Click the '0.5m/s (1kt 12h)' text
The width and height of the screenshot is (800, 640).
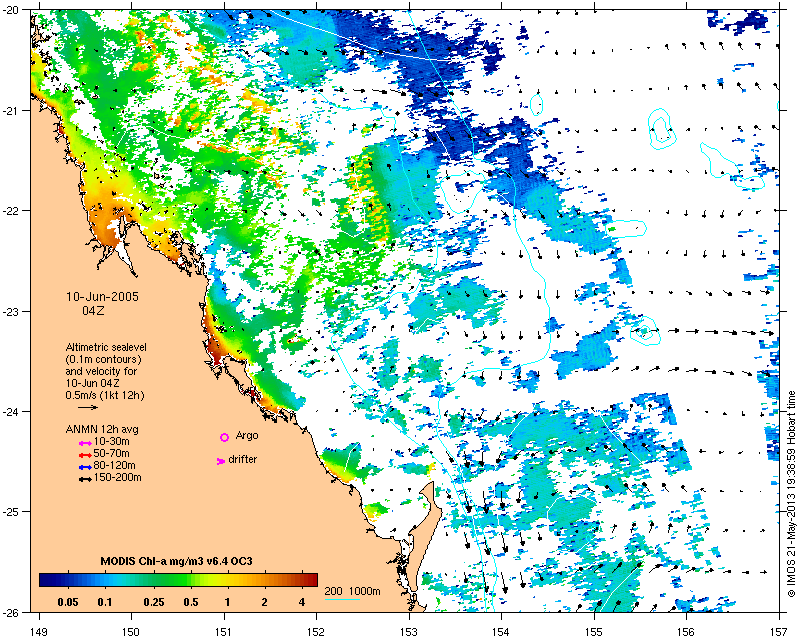[105, 396]
